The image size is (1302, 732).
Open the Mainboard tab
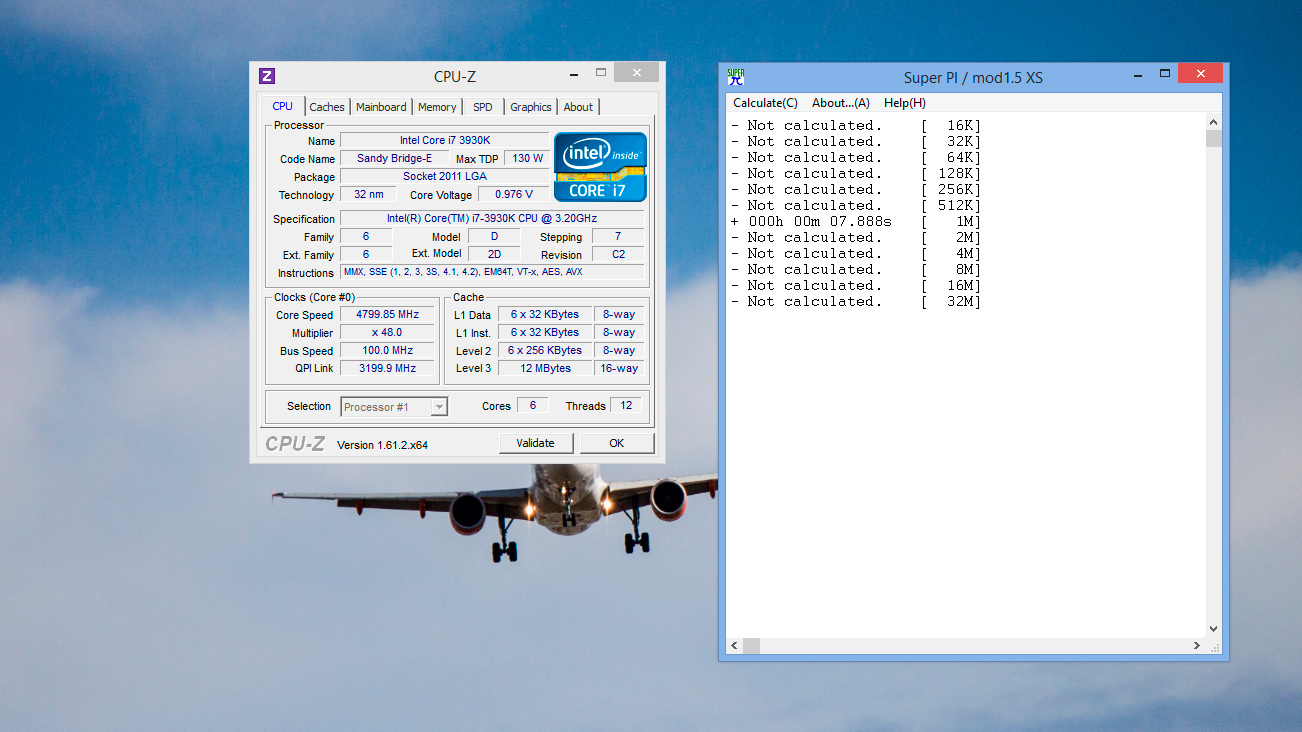pos(381,107)
